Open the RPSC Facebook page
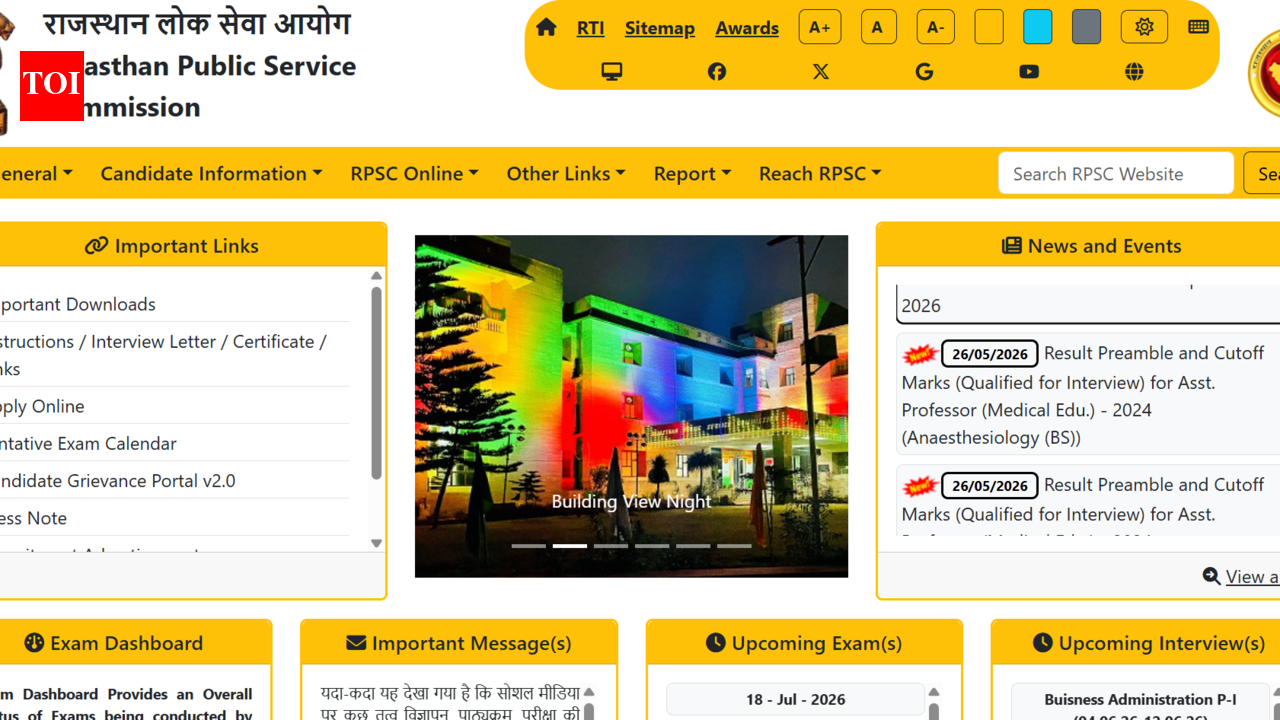Screen dimensions: 1280x720 tap(717, 72)
